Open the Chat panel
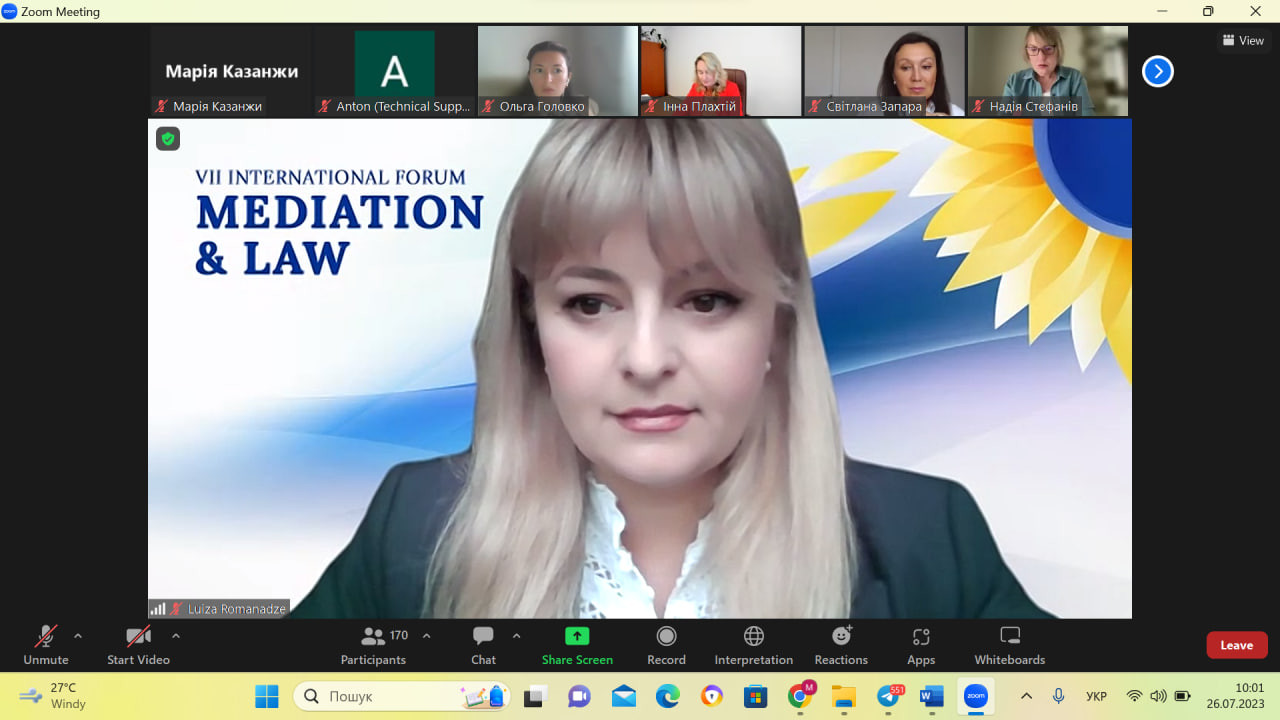Screen dimensions: 1280x720 pyautogui.click(x=483, y=645)
